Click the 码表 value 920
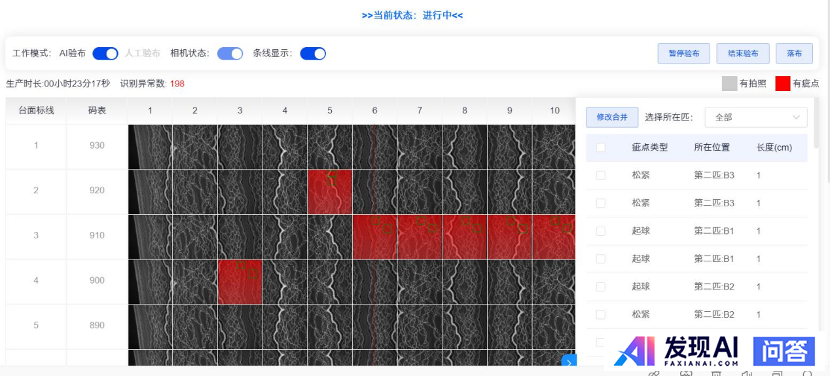Image resolution: width=830 pixels, height=376 pixels. [97, 191]
